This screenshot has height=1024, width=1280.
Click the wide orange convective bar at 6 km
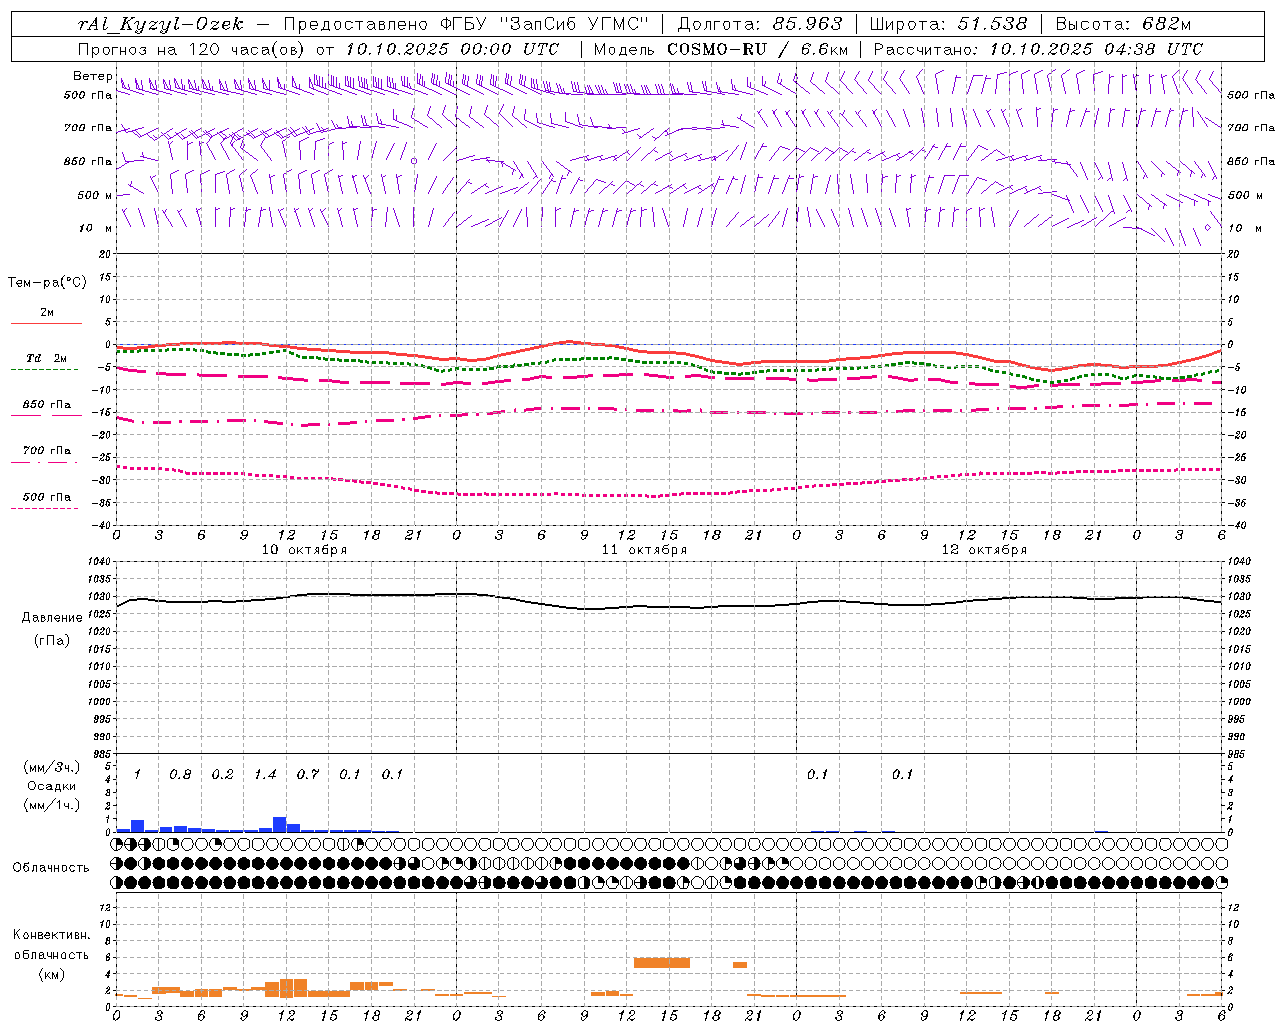coord(662,963)
